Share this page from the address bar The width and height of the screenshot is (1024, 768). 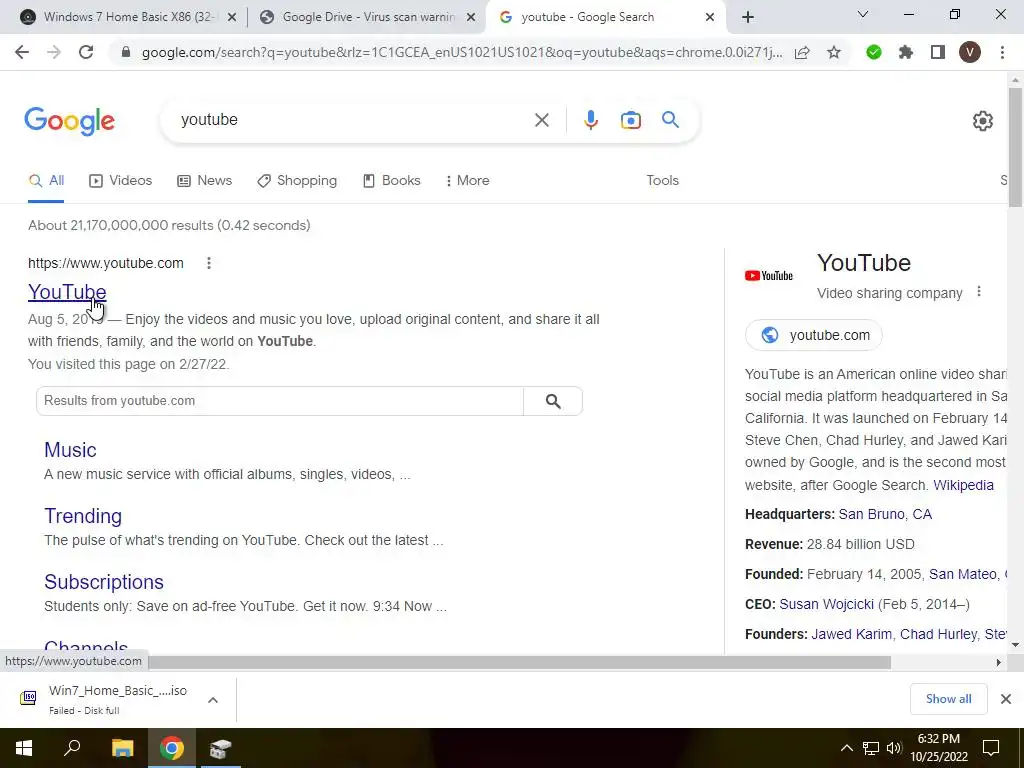click(802, 52)
